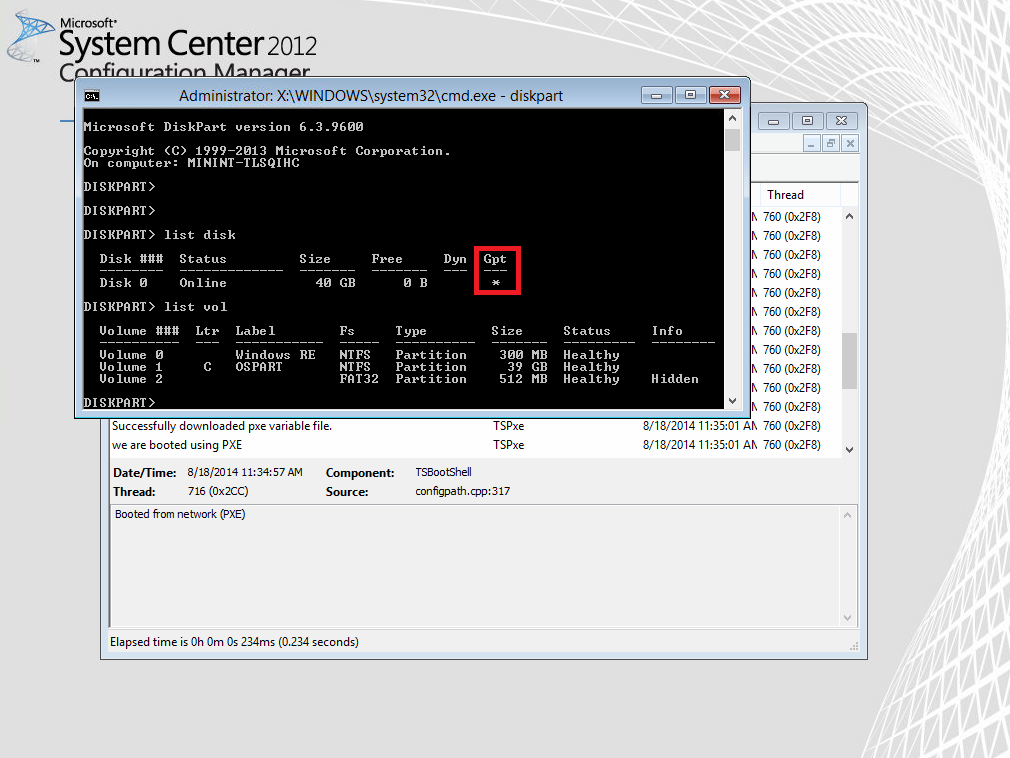
Task: Click TSPxe component of 'we are booted' row
Action: 509,445
